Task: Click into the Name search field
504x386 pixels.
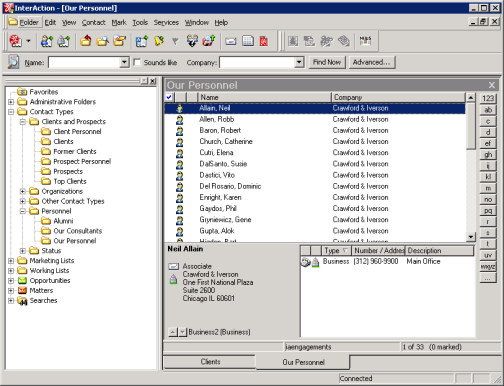Action: pos(84,62)
